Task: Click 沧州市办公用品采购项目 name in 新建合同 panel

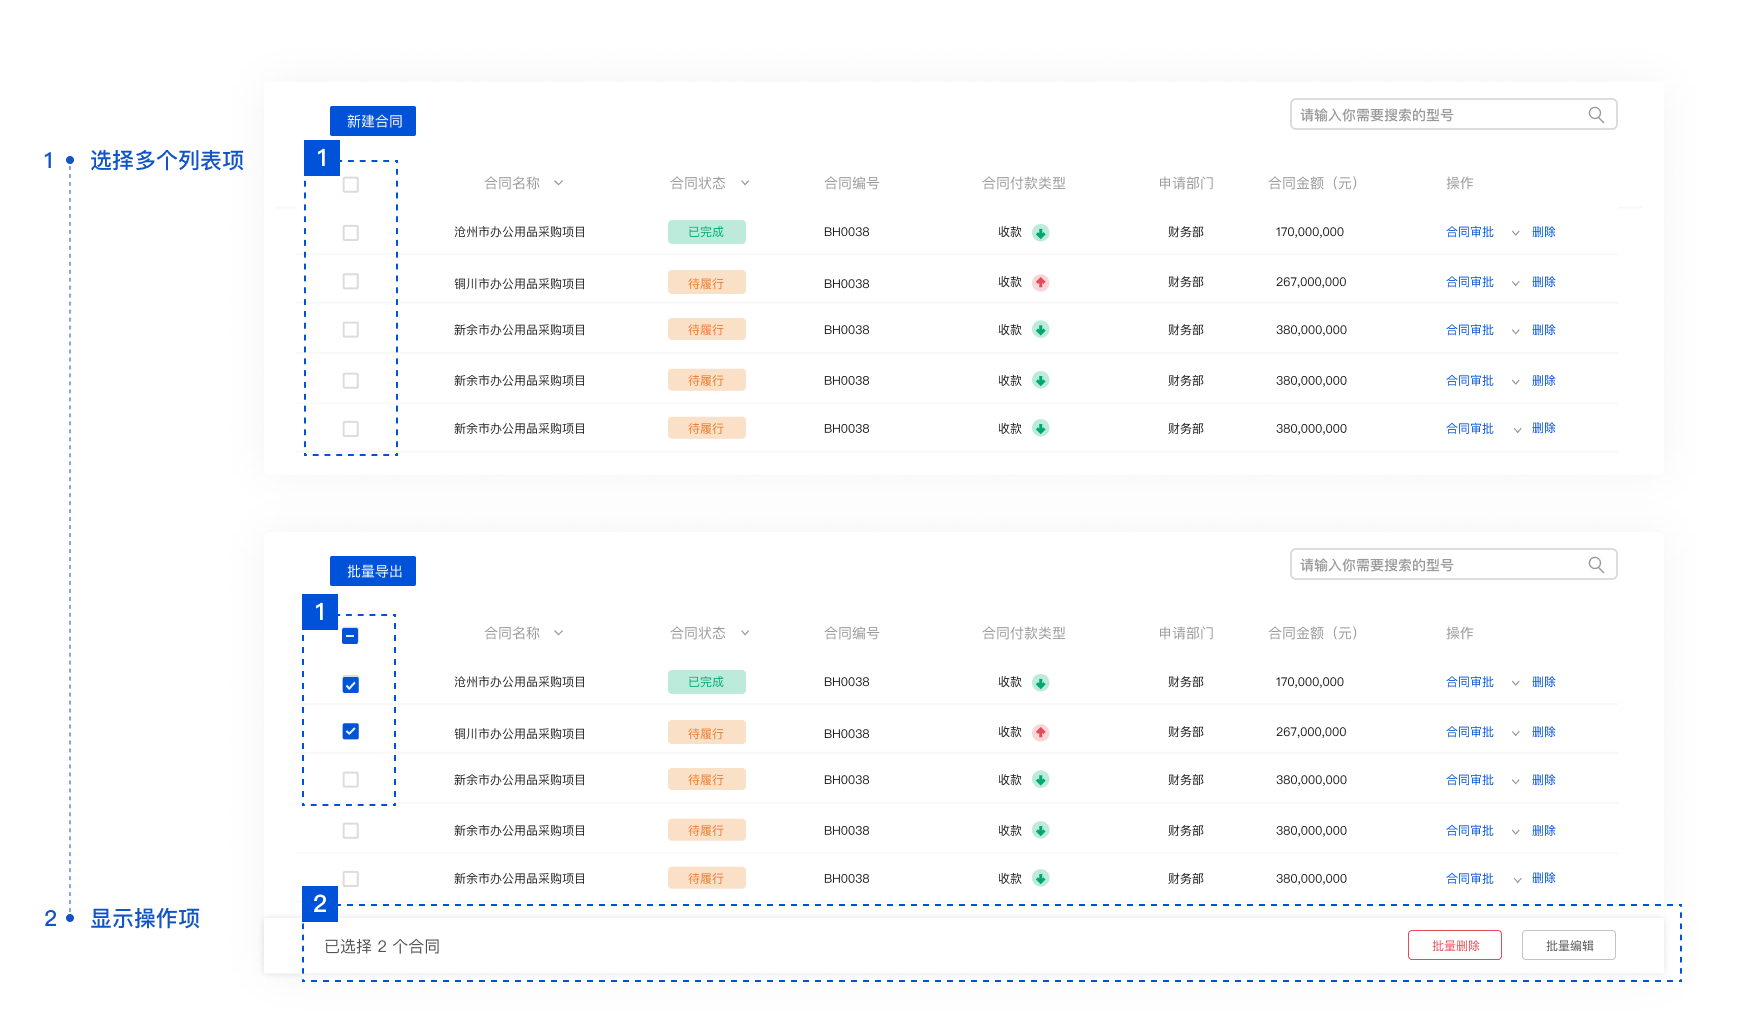Action: coord(520,232)
